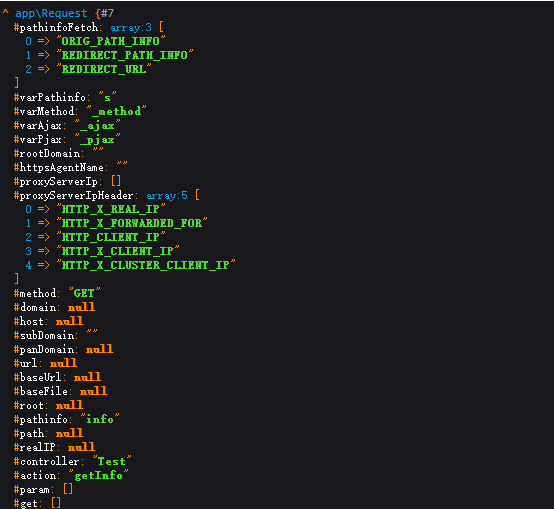Image resolution: width=554 pixels, height=509 pixels.
Task: Click the #realIP property name
Action: (35, 447)
